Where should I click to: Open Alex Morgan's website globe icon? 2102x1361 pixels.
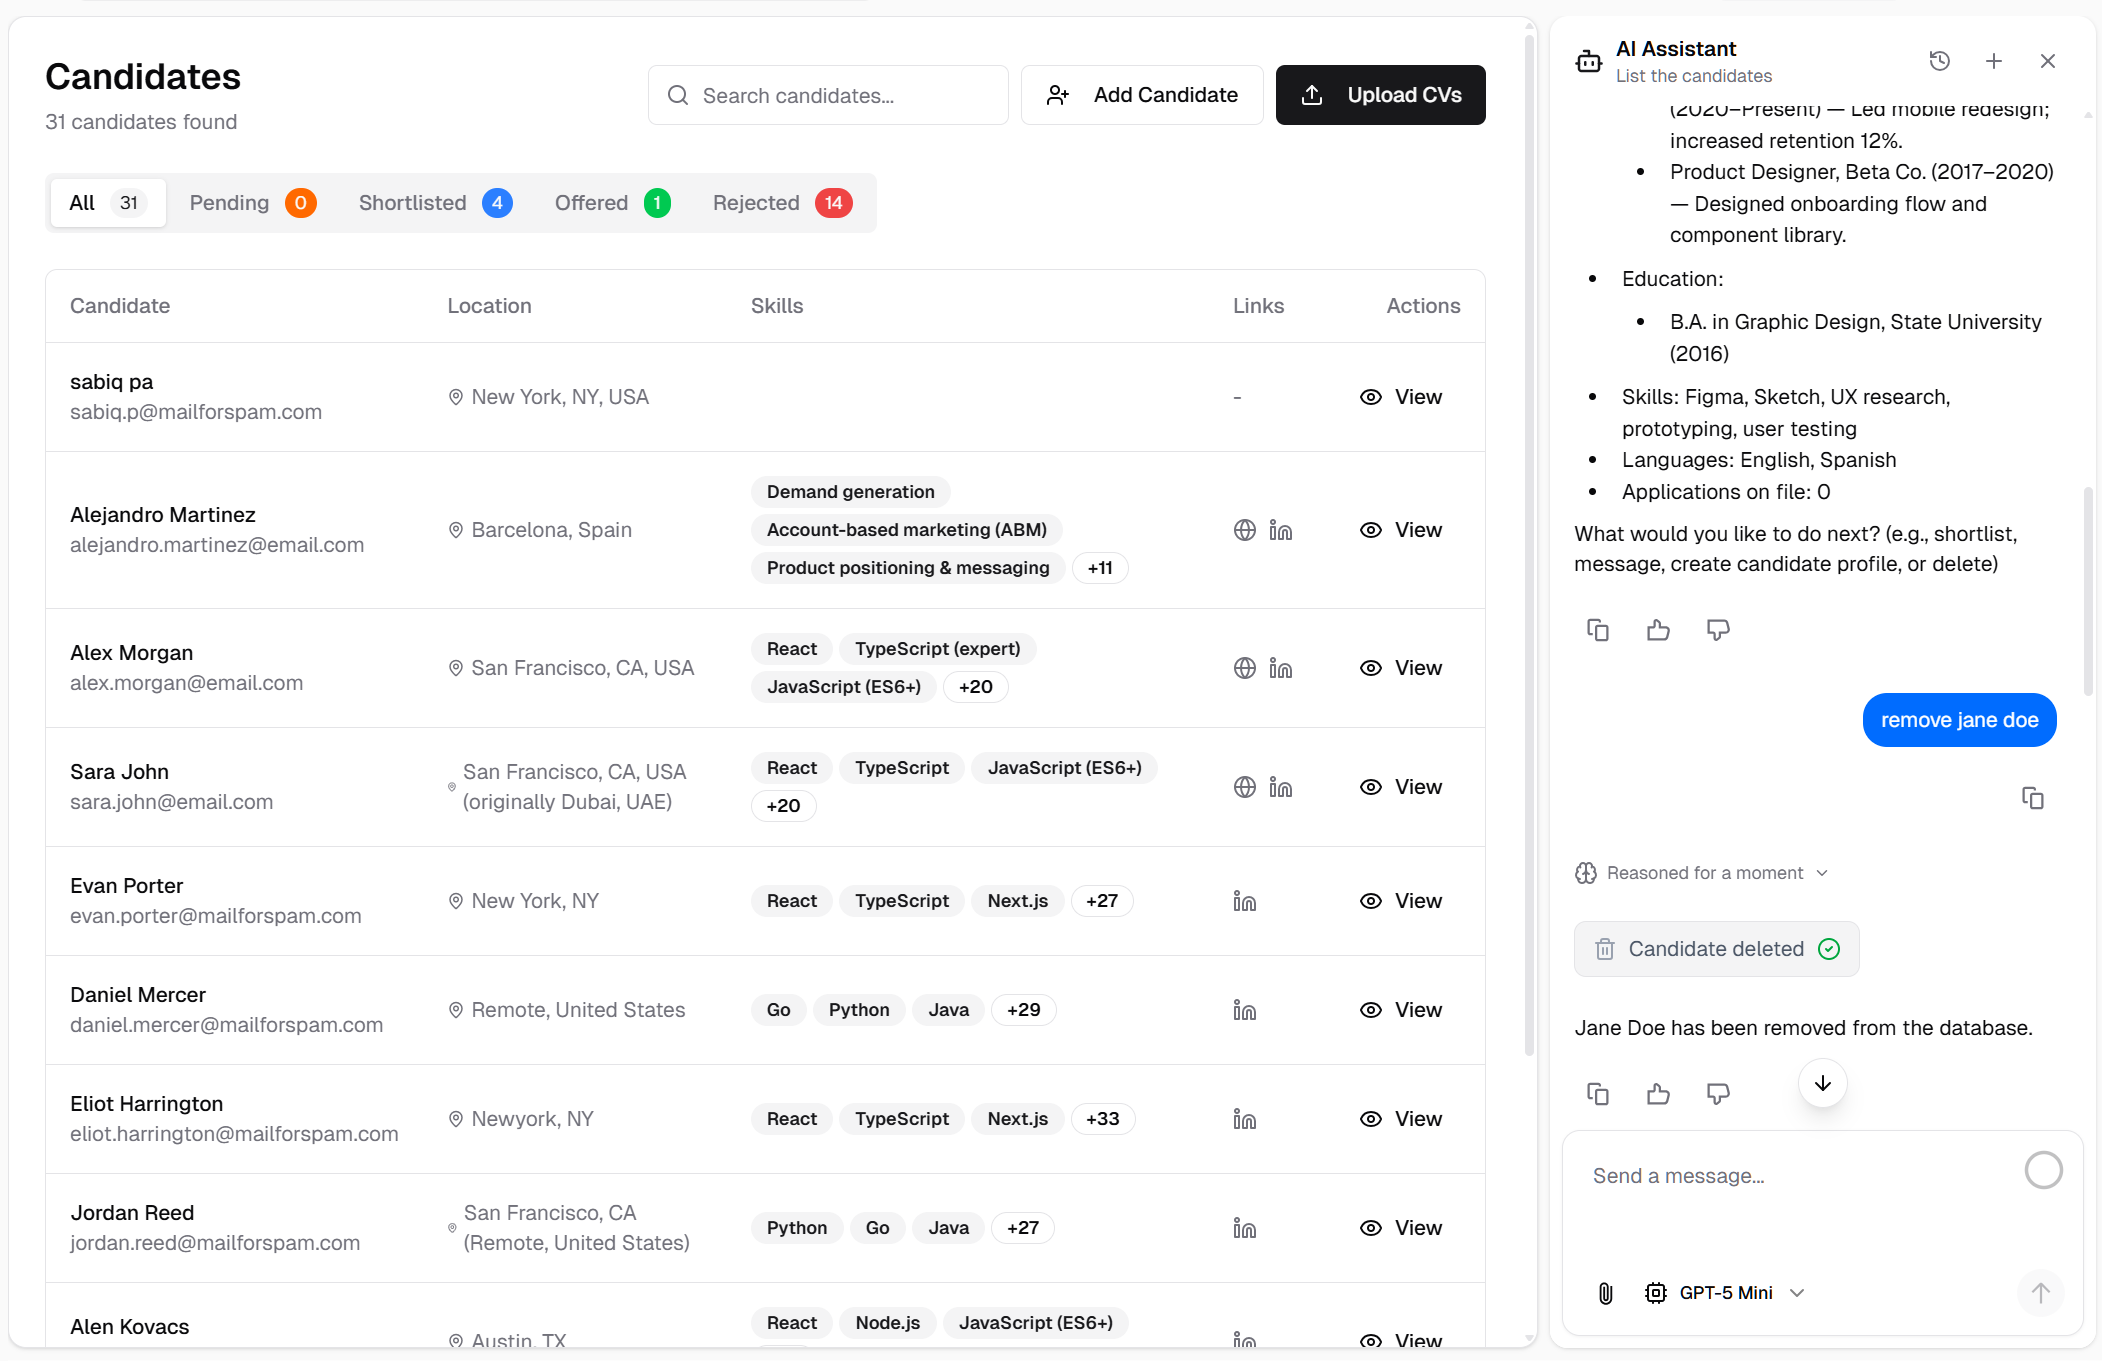pyautogui.click(x=1244, y=668)
